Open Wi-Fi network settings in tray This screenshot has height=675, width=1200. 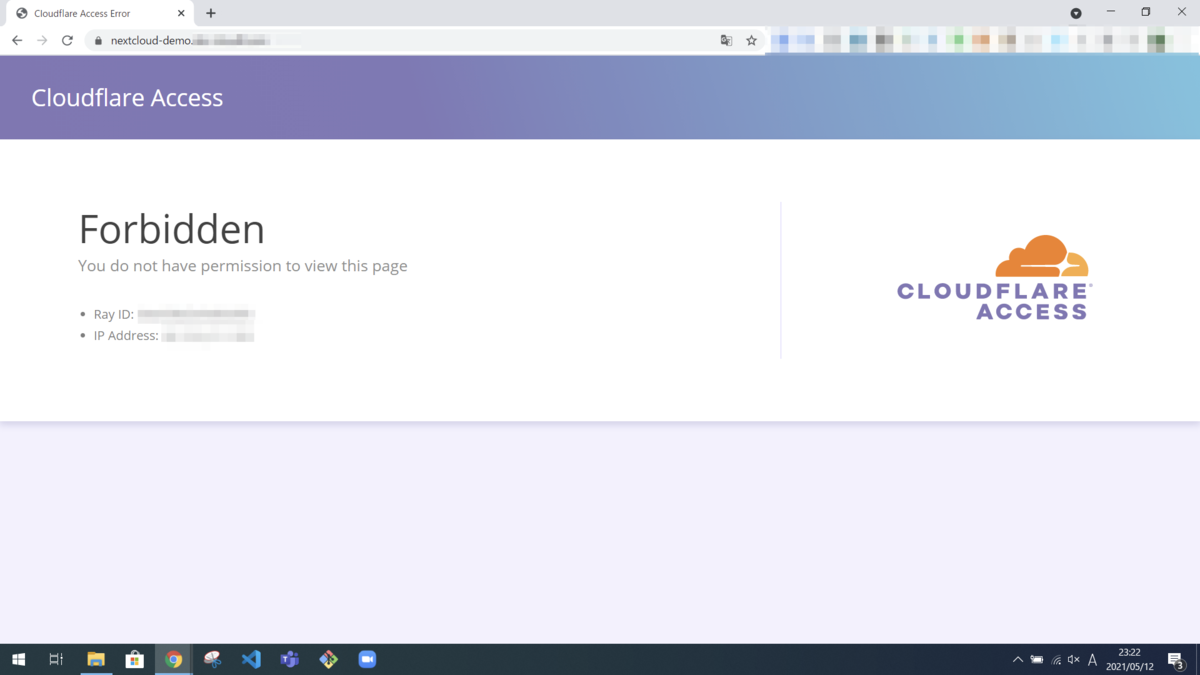click(x=1056, y=660)
